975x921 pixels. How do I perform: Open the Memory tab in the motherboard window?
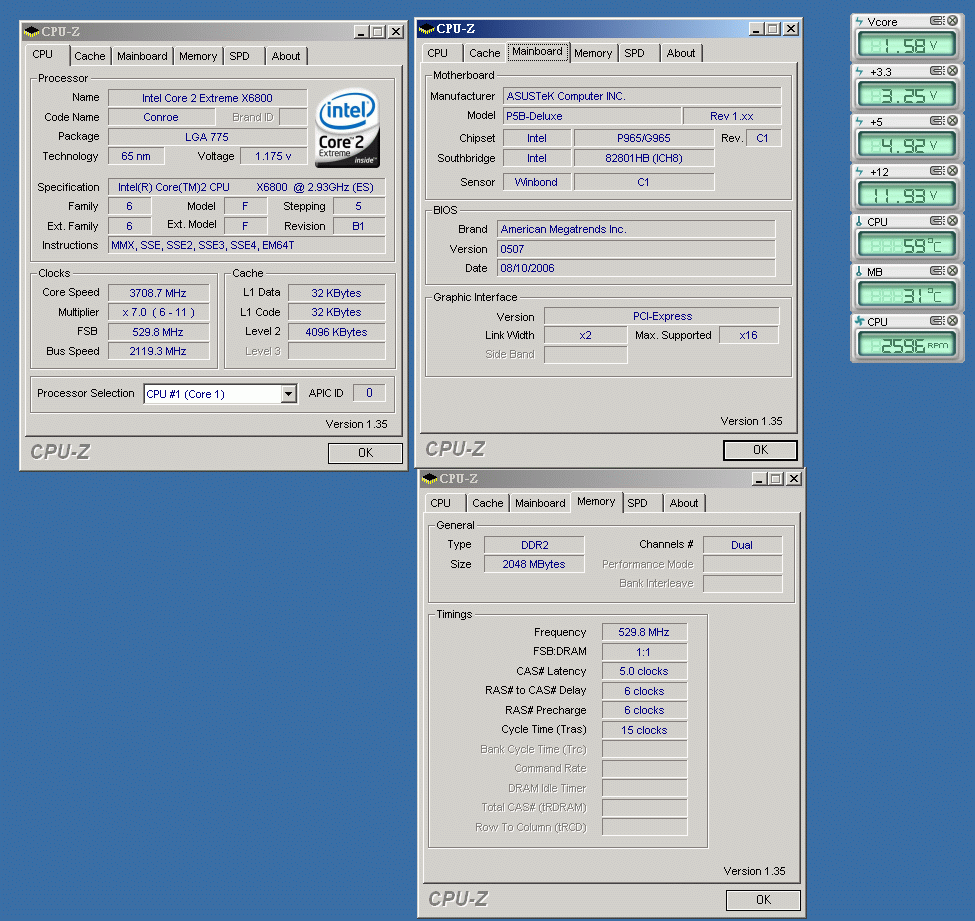click(593, 53)
